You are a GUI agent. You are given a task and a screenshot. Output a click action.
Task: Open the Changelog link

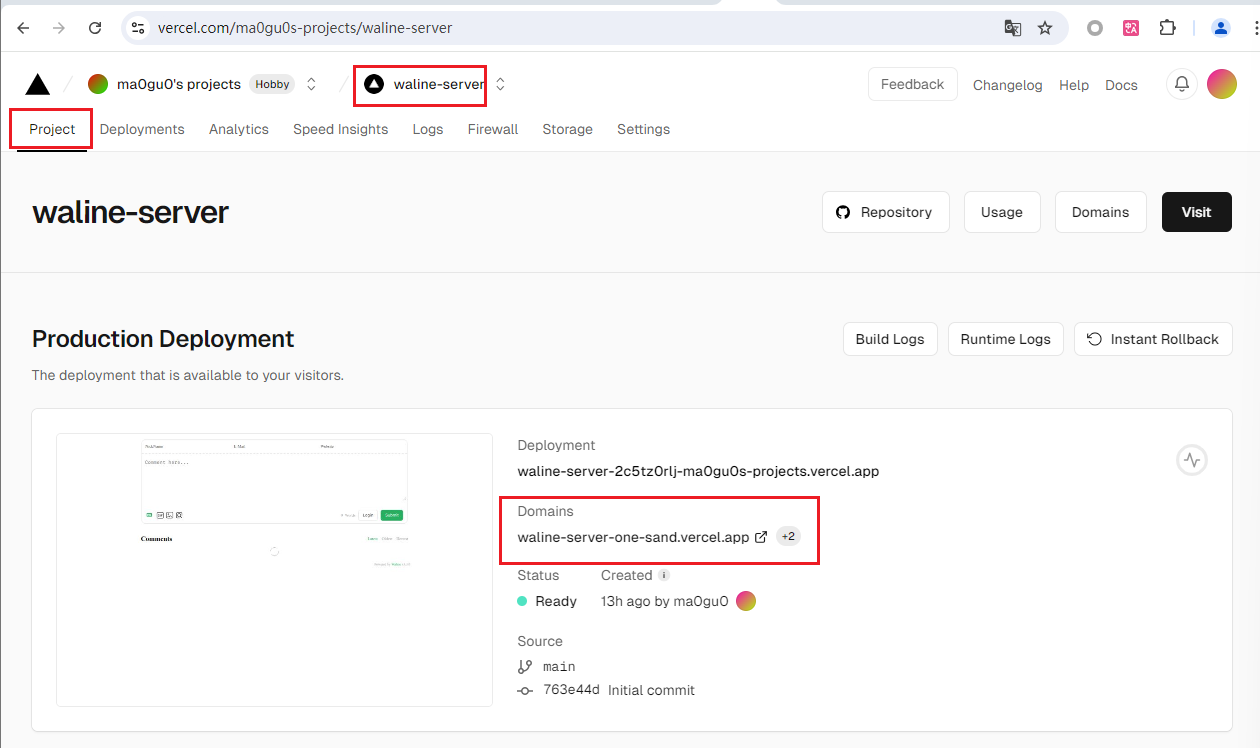pyautogui.click(x=1008, y=85)
